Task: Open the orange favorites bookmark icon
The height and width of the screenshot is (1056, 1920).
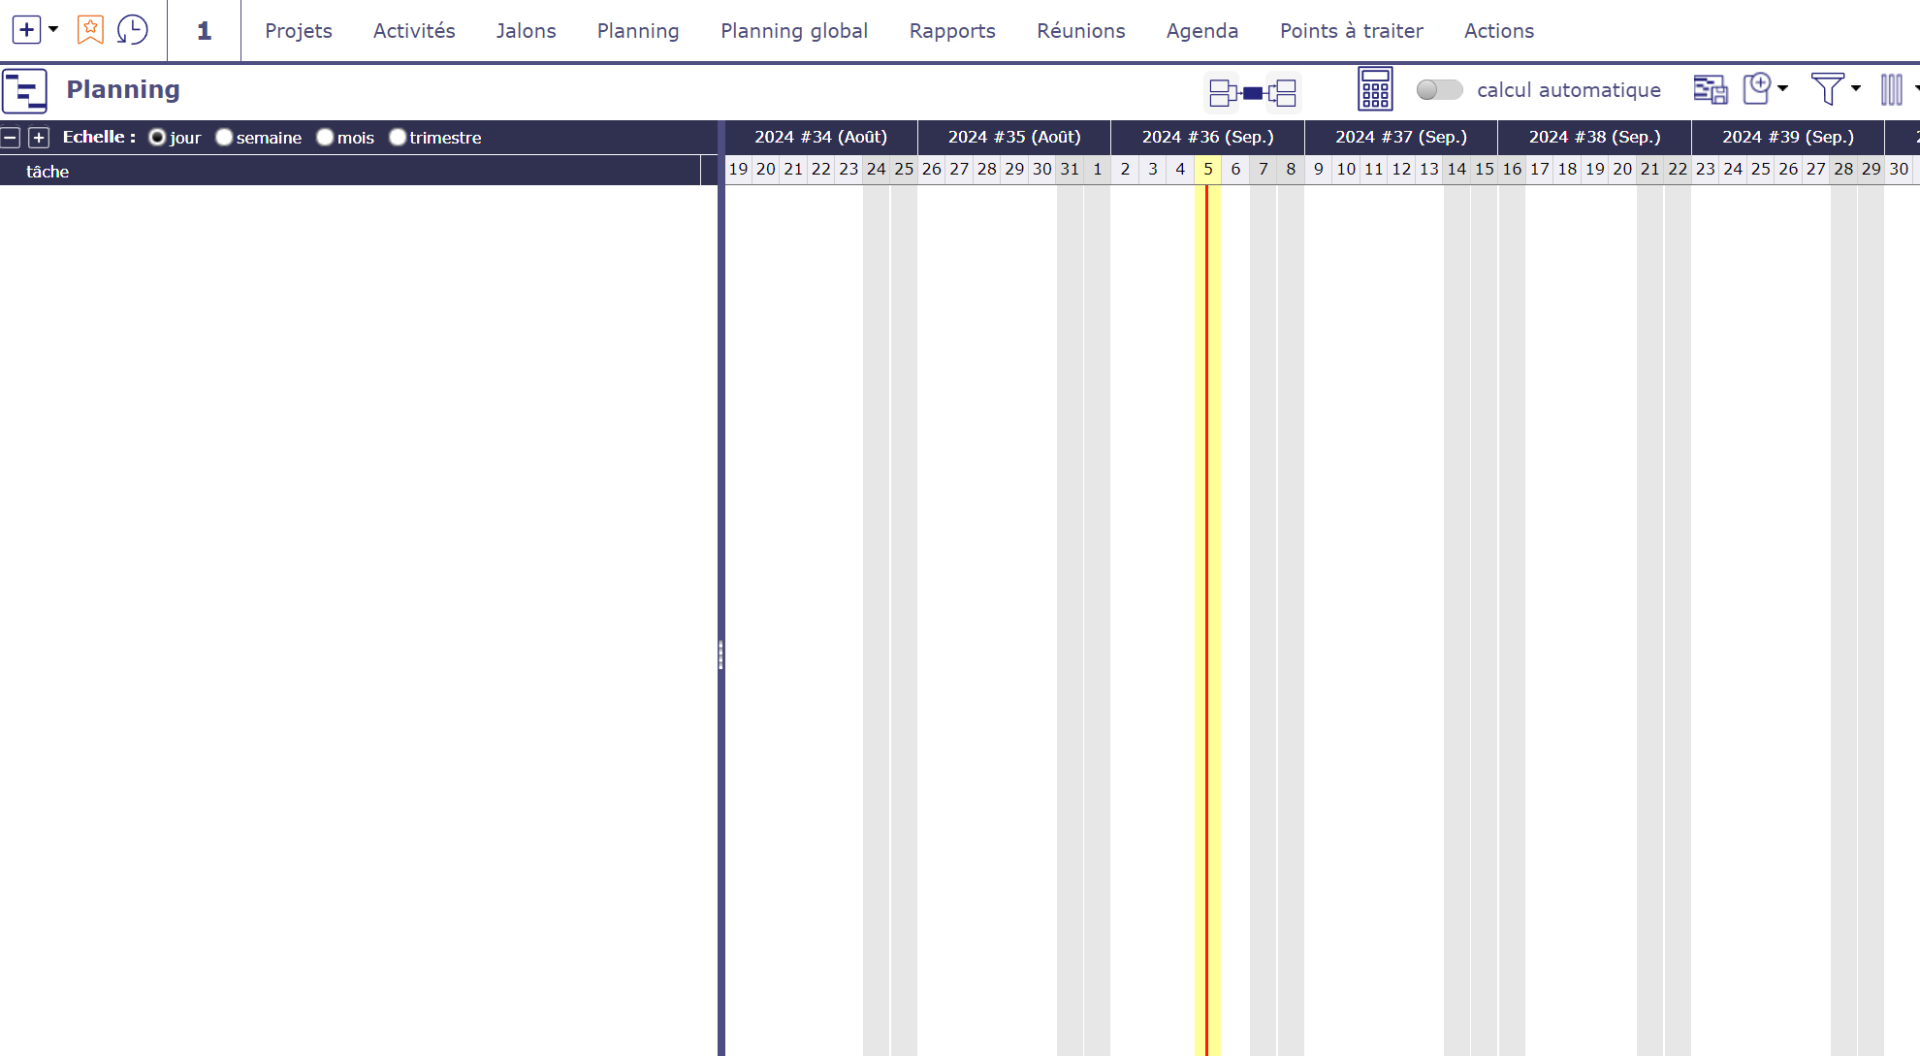Action: point(90,30)
